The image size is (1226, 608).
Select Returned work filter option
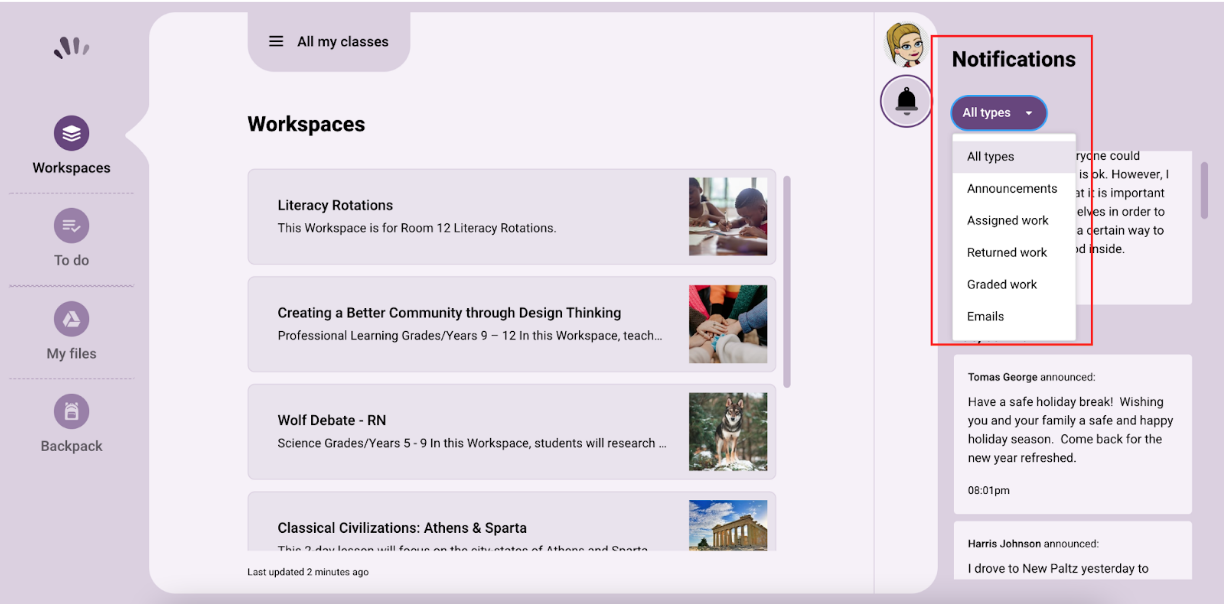1007,253
